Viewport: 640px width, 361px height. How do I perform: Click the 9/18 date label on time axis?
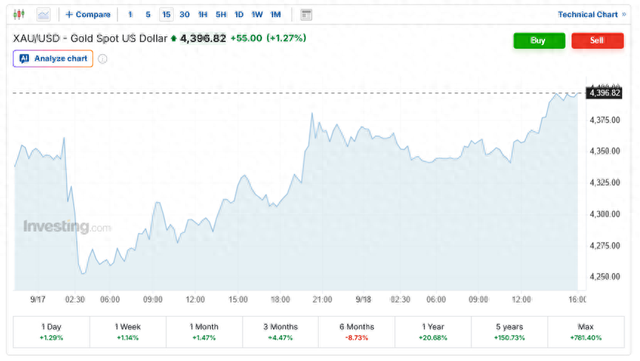(363, 300)
